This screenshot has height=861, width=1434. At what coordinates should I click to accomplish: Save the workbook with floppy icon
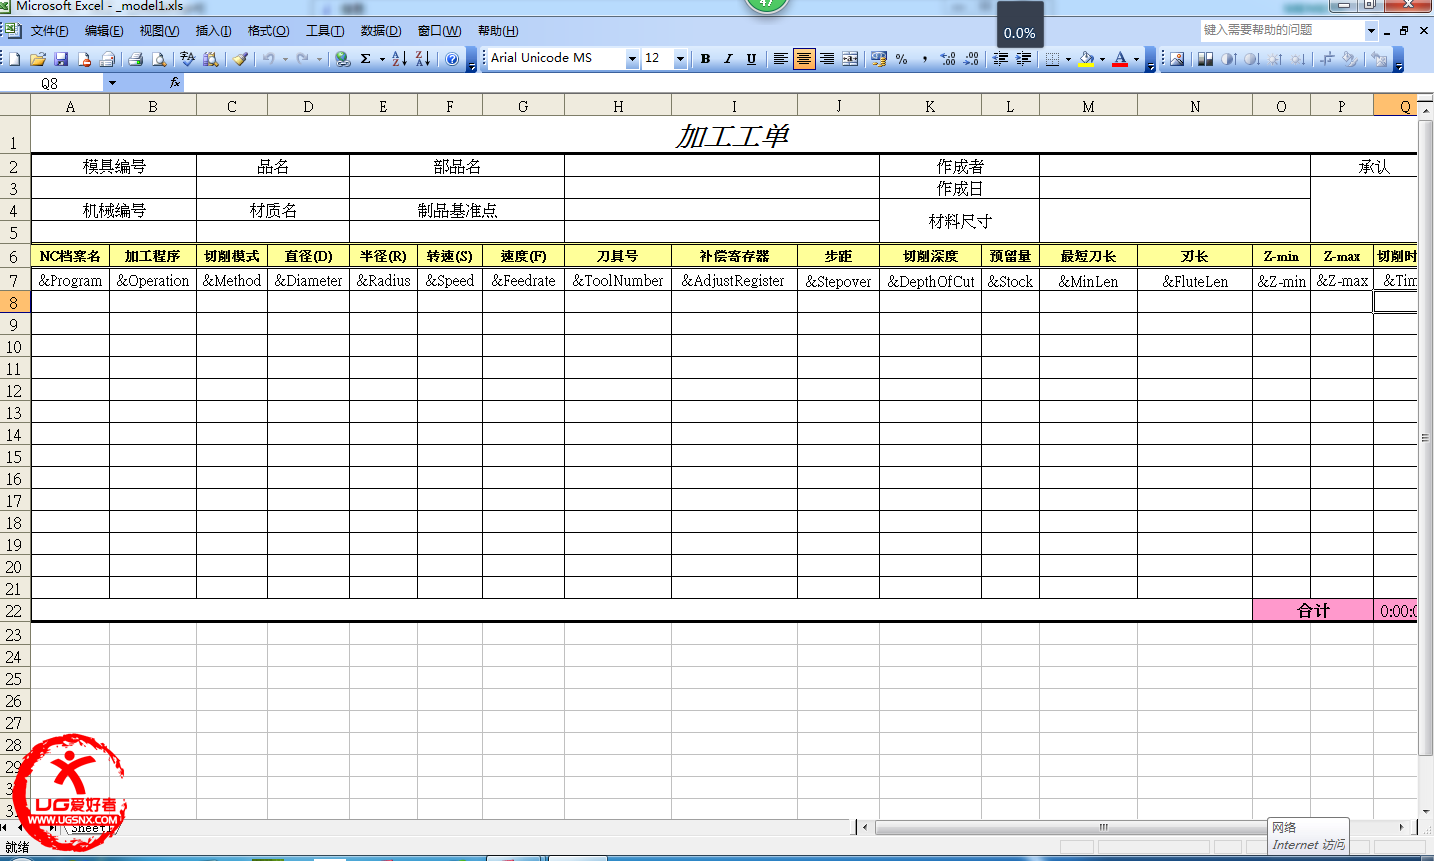pyautogui.click(x=61, y=59)
